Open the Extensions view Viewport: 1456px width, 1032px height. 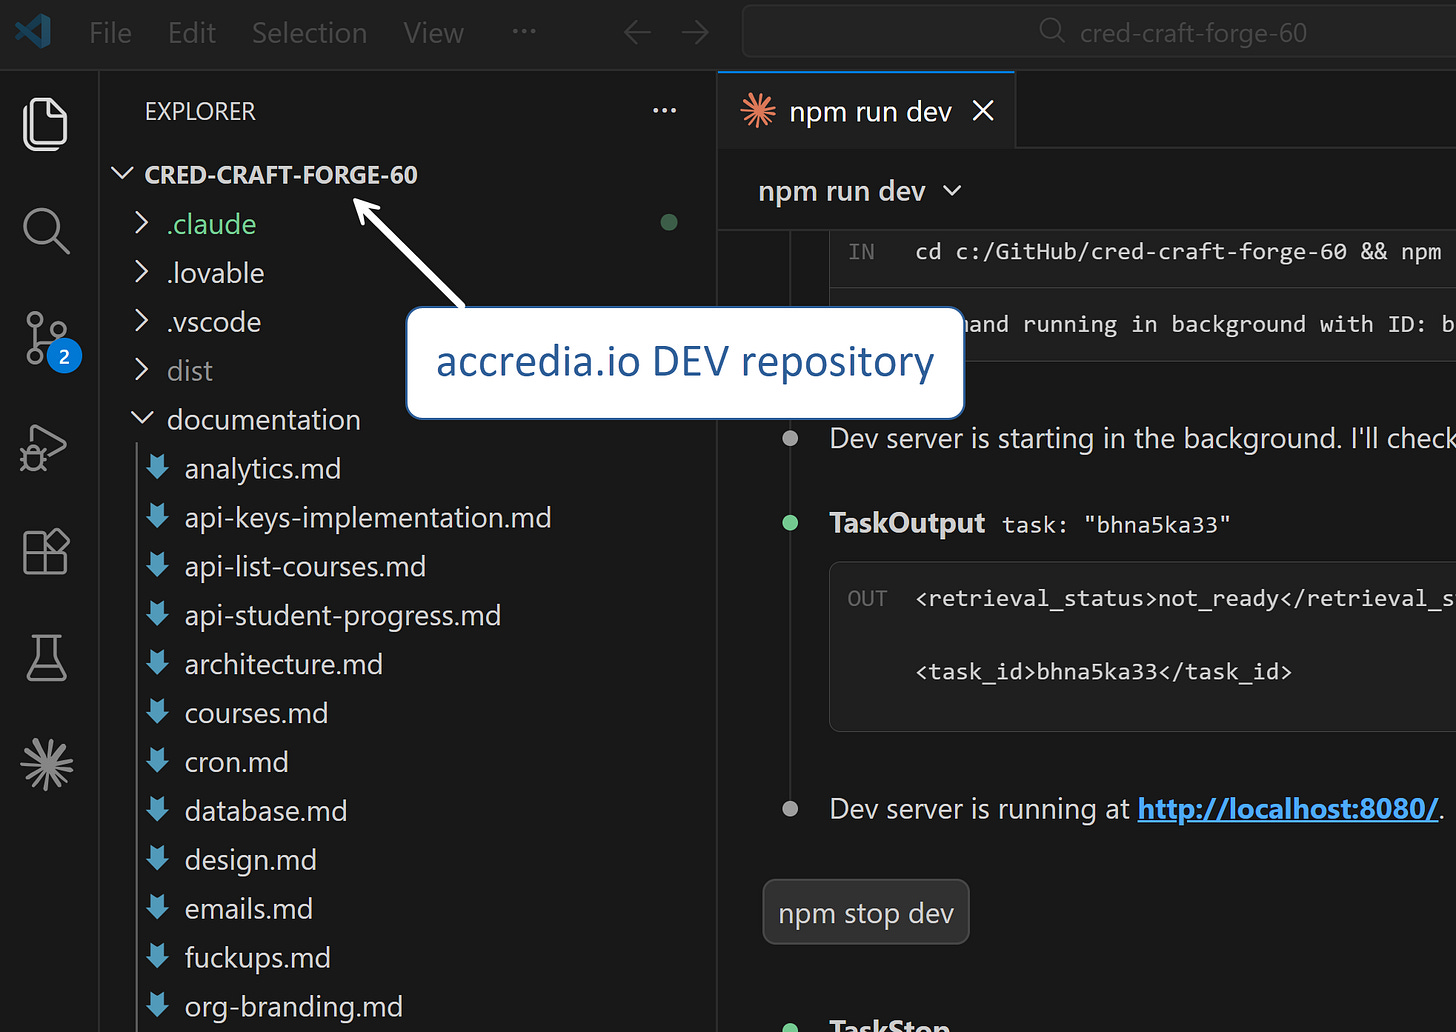[x=46, y=551]
